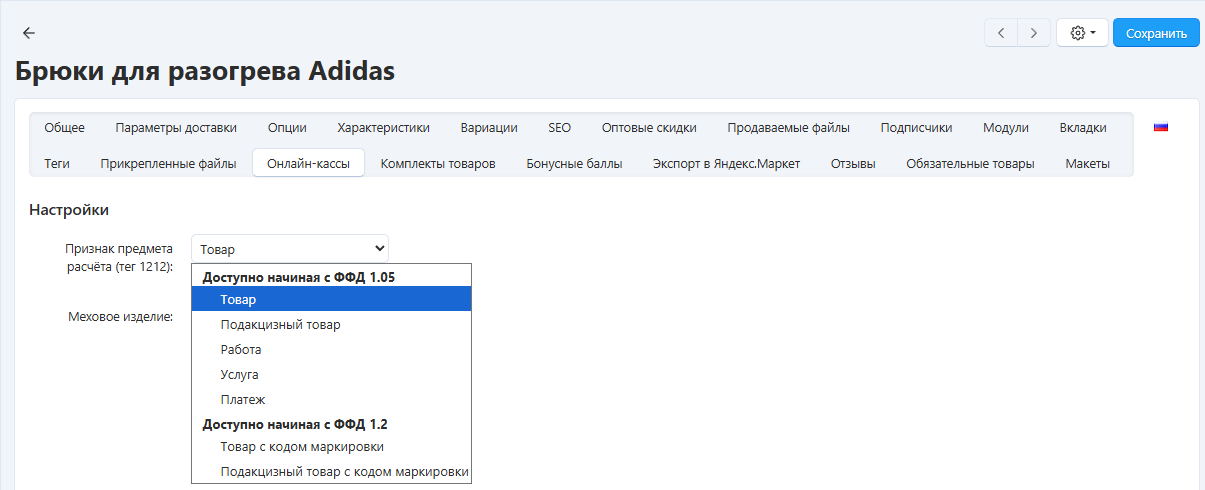Open the Характеристики tab

click(383, 127)
